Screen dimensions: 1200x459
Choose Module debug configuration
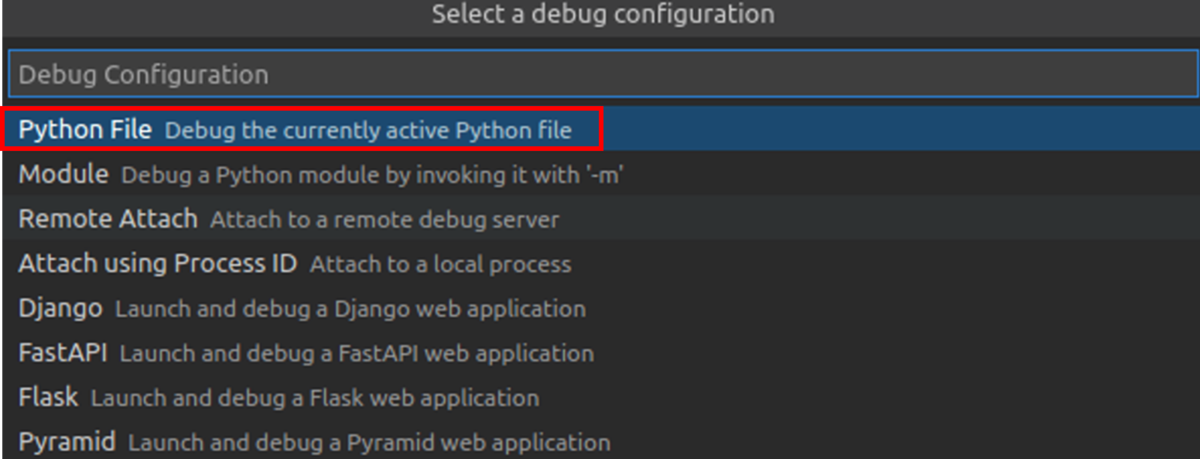[600, 175]
